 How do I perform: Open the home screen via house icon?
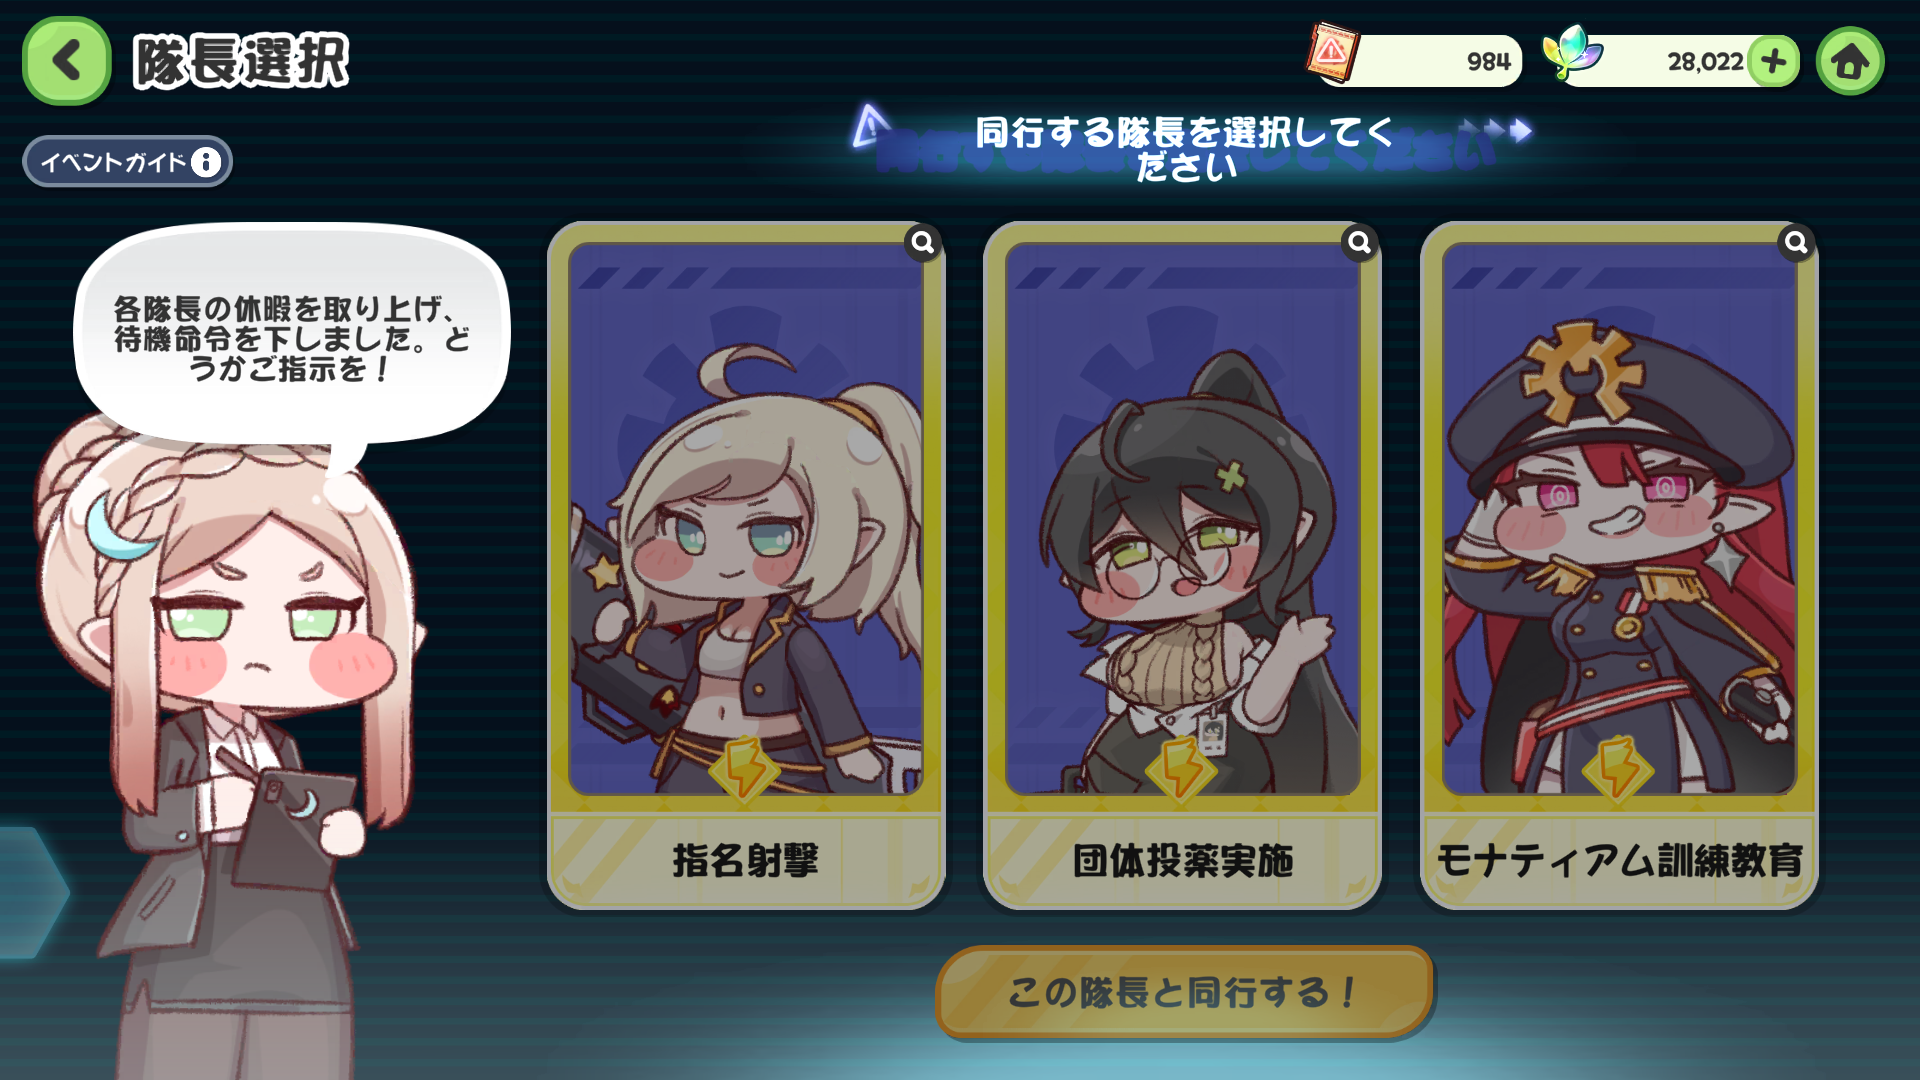(x=1850, y=61)
